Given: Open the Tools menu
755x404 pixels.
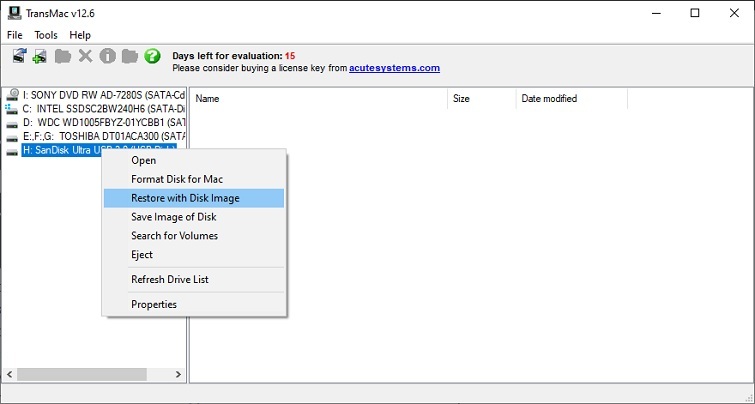Looking at the screenshot, I should coord(46,35).
